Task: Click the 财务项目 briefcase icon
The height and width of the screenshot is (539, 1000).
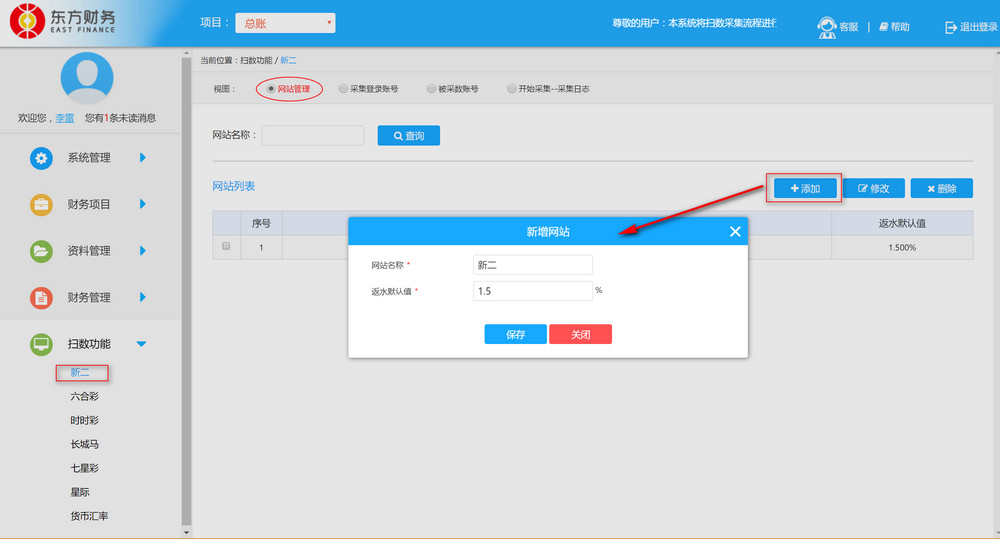Action: coord(41,205)
